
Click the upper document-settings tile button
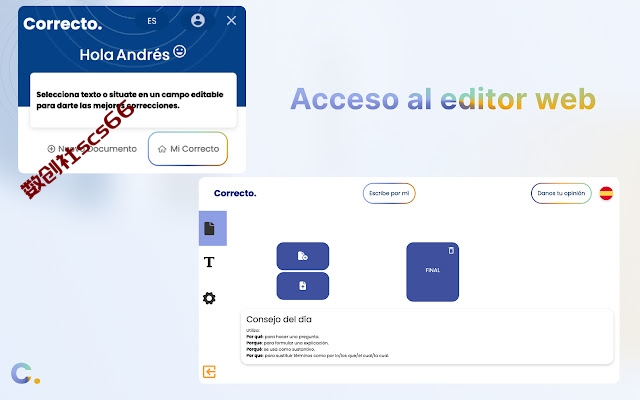point(303,256)
